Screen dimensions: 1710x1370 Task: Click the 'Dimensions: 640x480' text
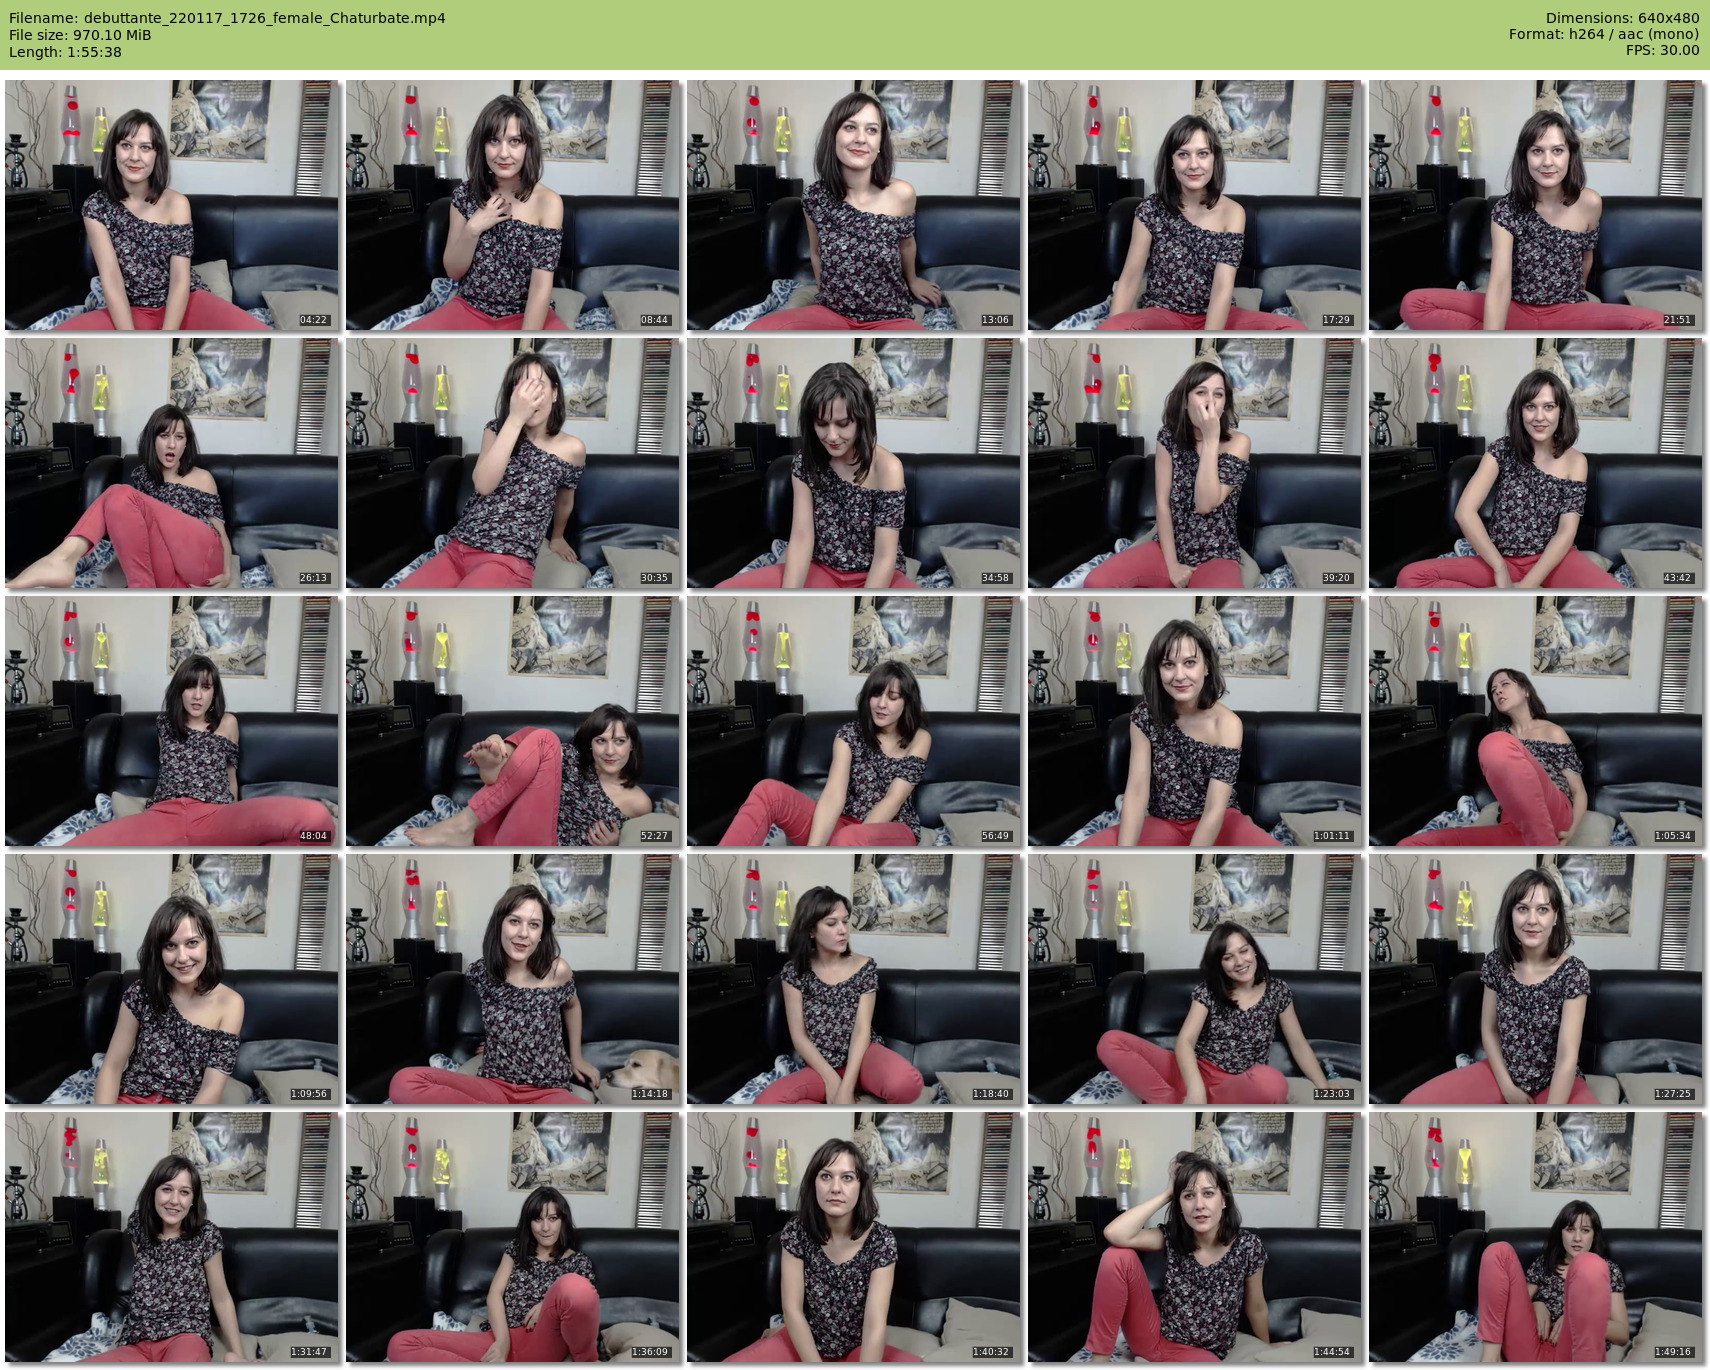pos(1622,18)
